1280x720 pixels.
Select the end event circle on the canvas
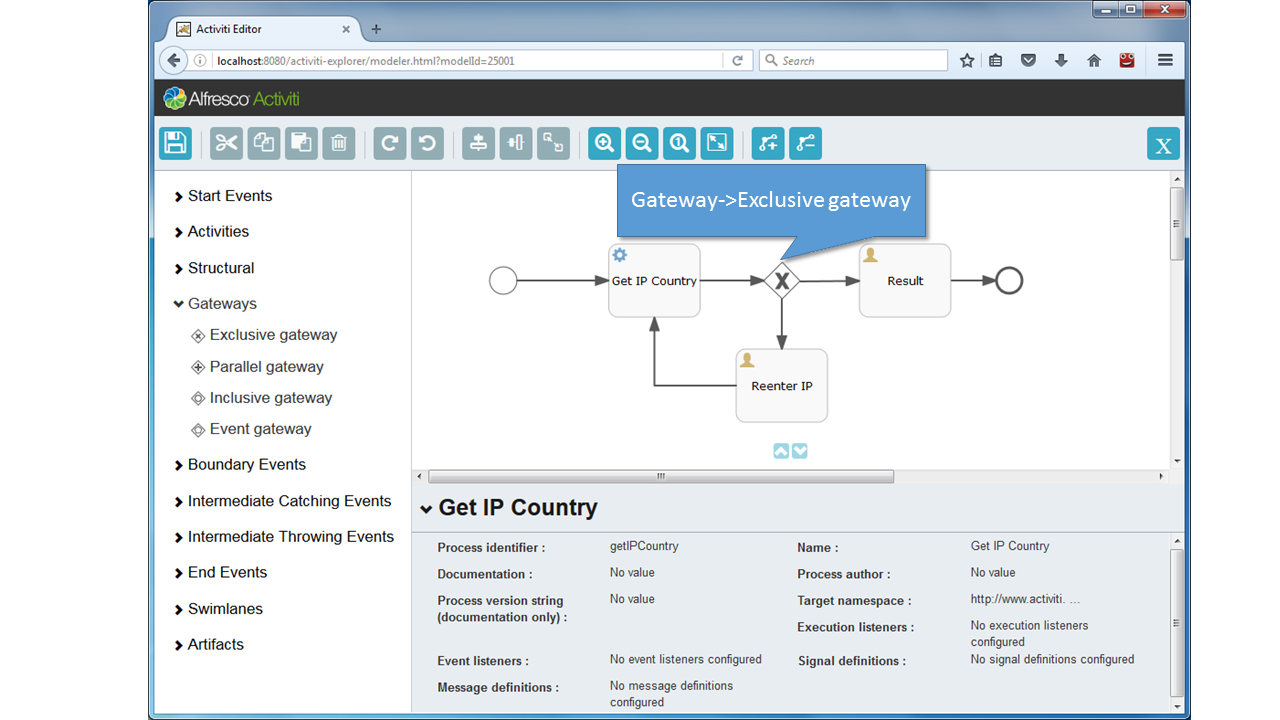(1009, 281)
